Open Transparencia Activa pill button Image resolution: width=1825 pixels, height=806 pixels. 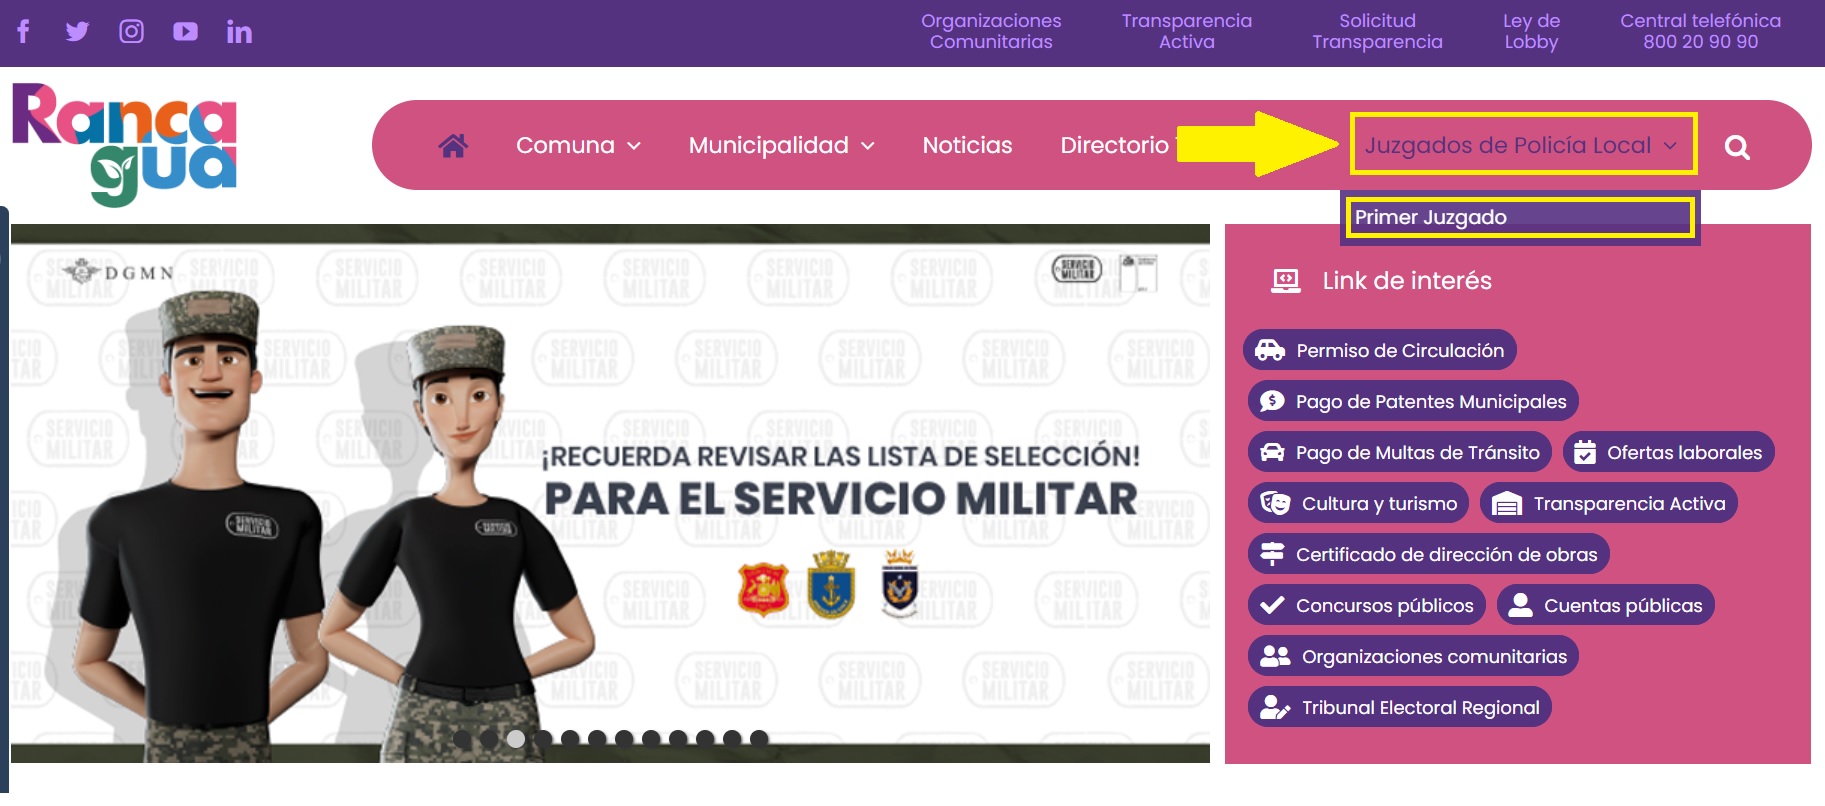1609,503
